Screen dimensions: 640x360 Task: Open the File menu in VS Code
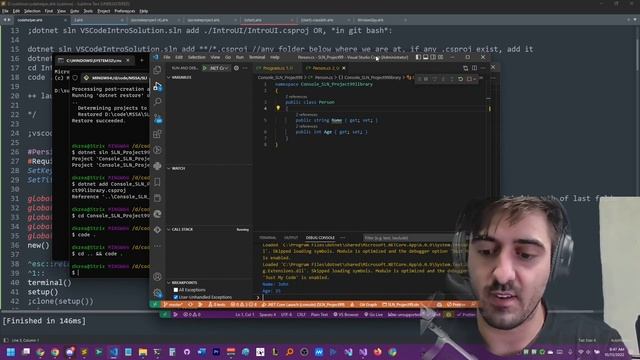167,57
